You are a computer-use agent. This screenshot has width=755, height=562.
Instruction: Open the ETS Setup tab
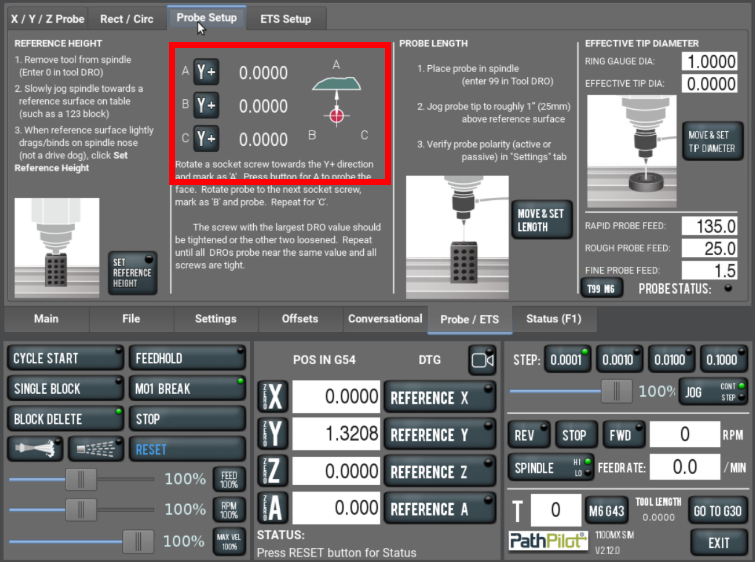[x=285, y=18]
